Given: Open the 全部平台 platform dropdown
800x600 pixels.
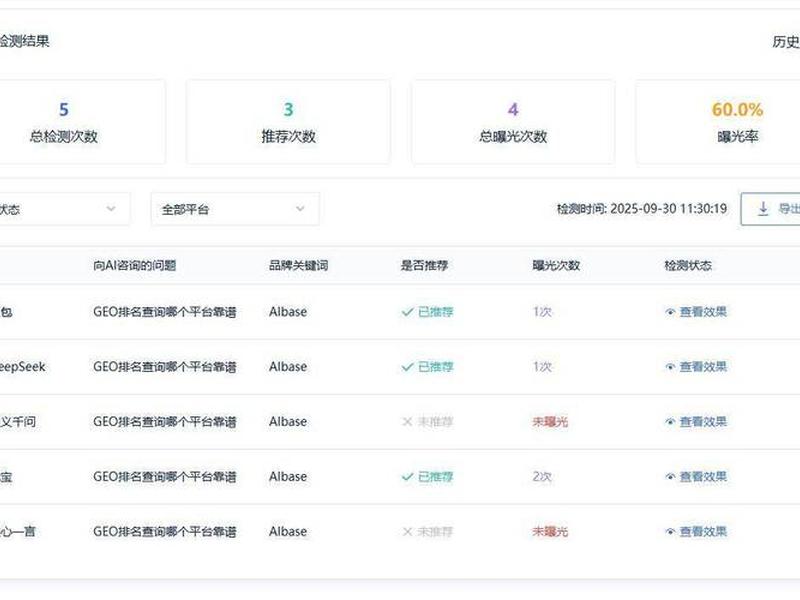Looking at the screenshot, I should point(235,209).
